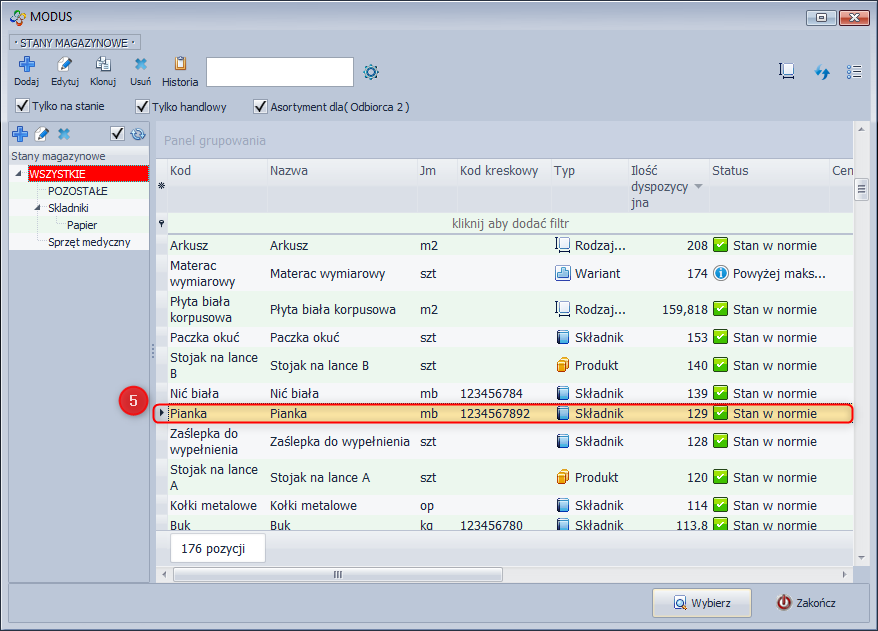Toggle the 'Tylko na stanie' checkbox
The width and height of the screenshot is (878, 631).
point(22,106)
